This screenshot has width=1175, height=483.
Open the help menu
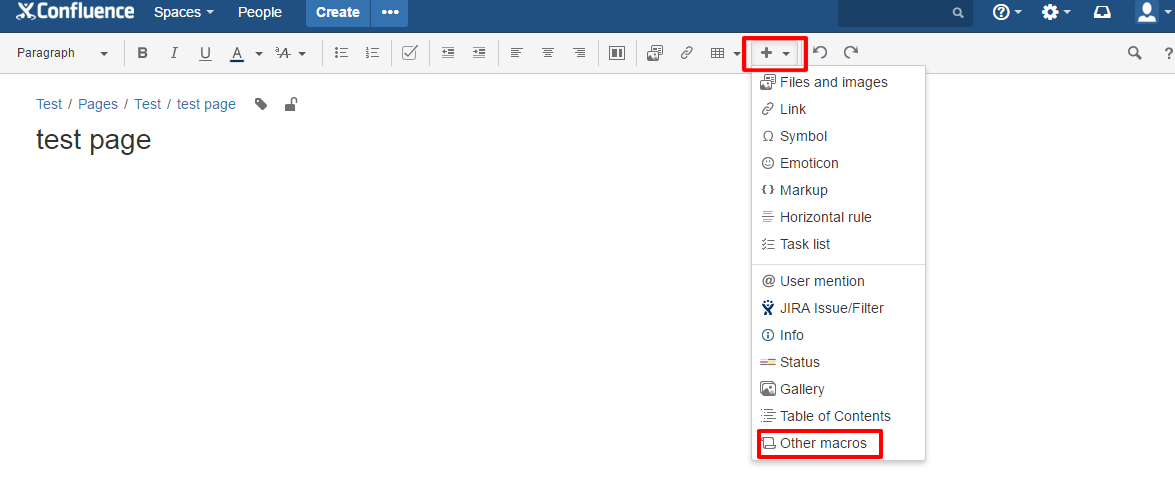[1007, 12]
